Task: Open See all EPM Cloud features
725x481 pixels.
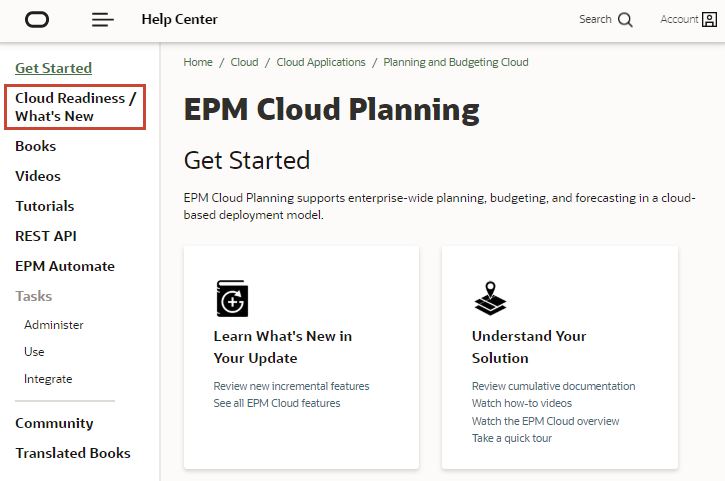Action: 277,403
